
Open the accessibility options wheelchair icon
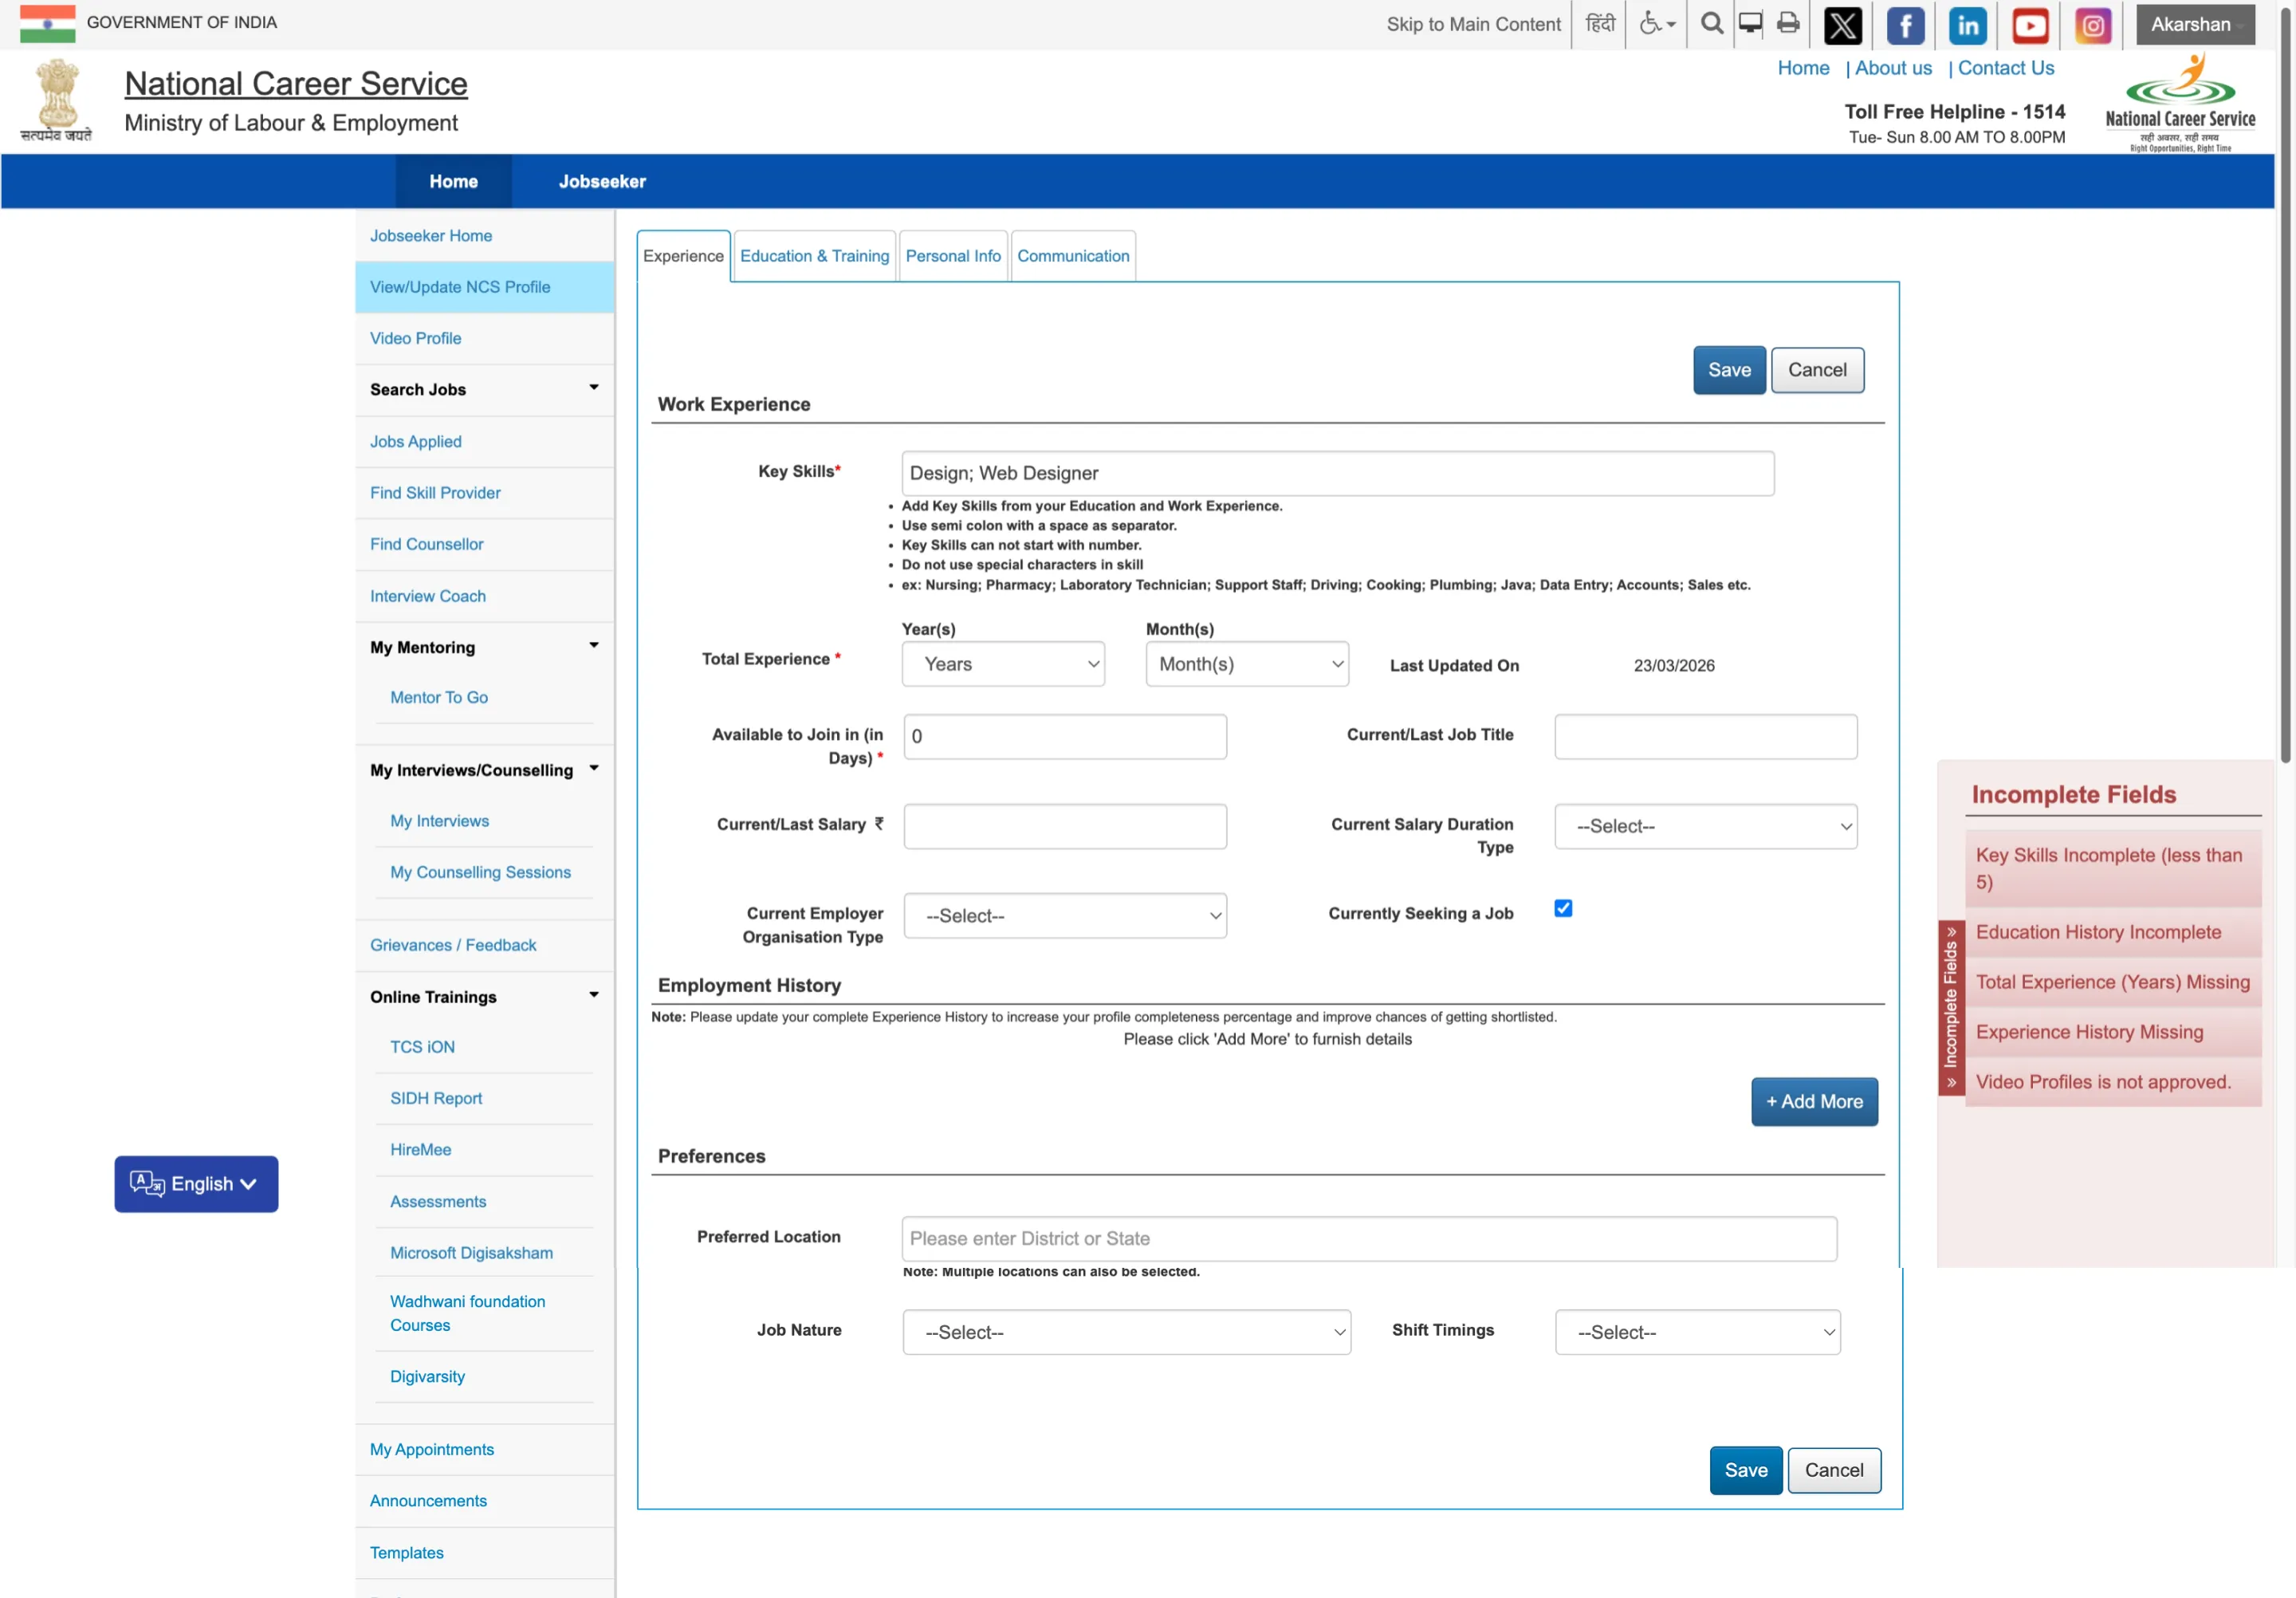(x=1656, y=24)
